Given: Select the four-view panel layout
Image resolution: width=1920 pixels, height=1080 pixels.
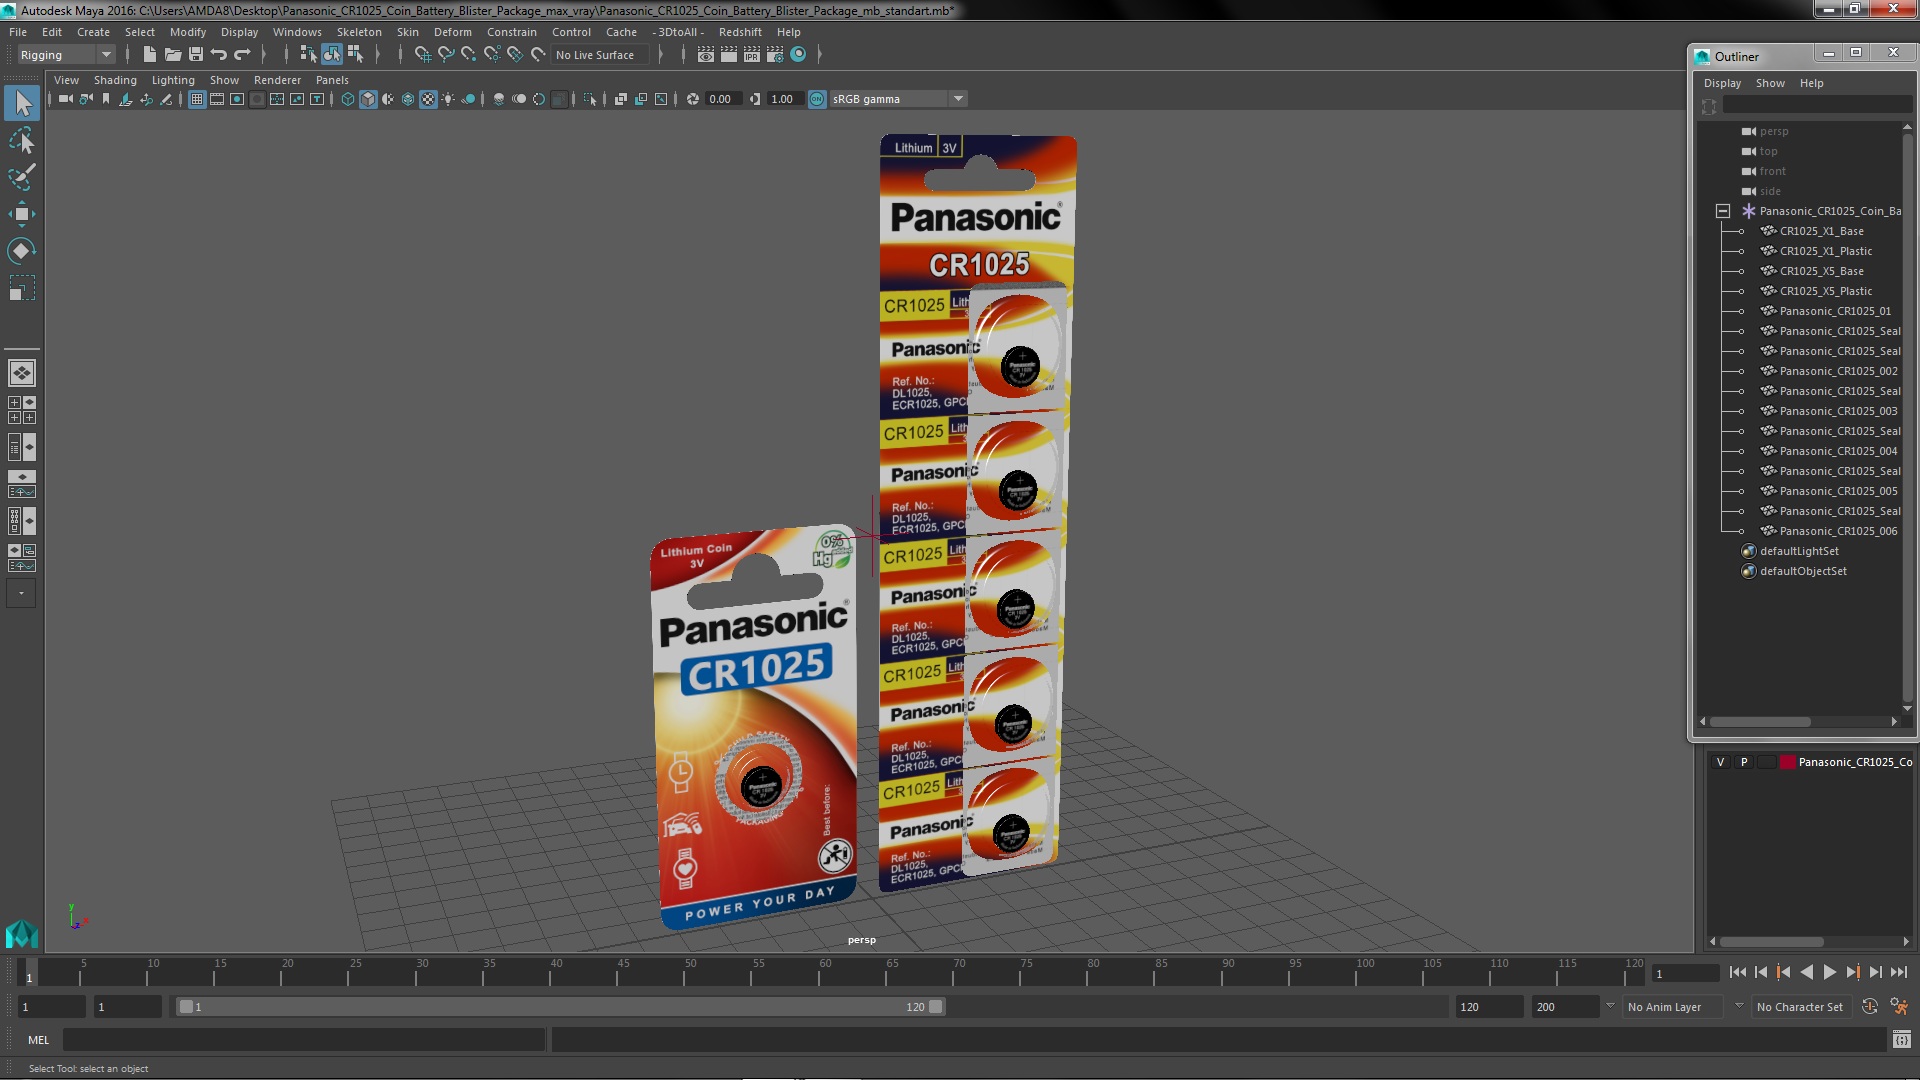Looking at the screenshot, I should (22, 410).
